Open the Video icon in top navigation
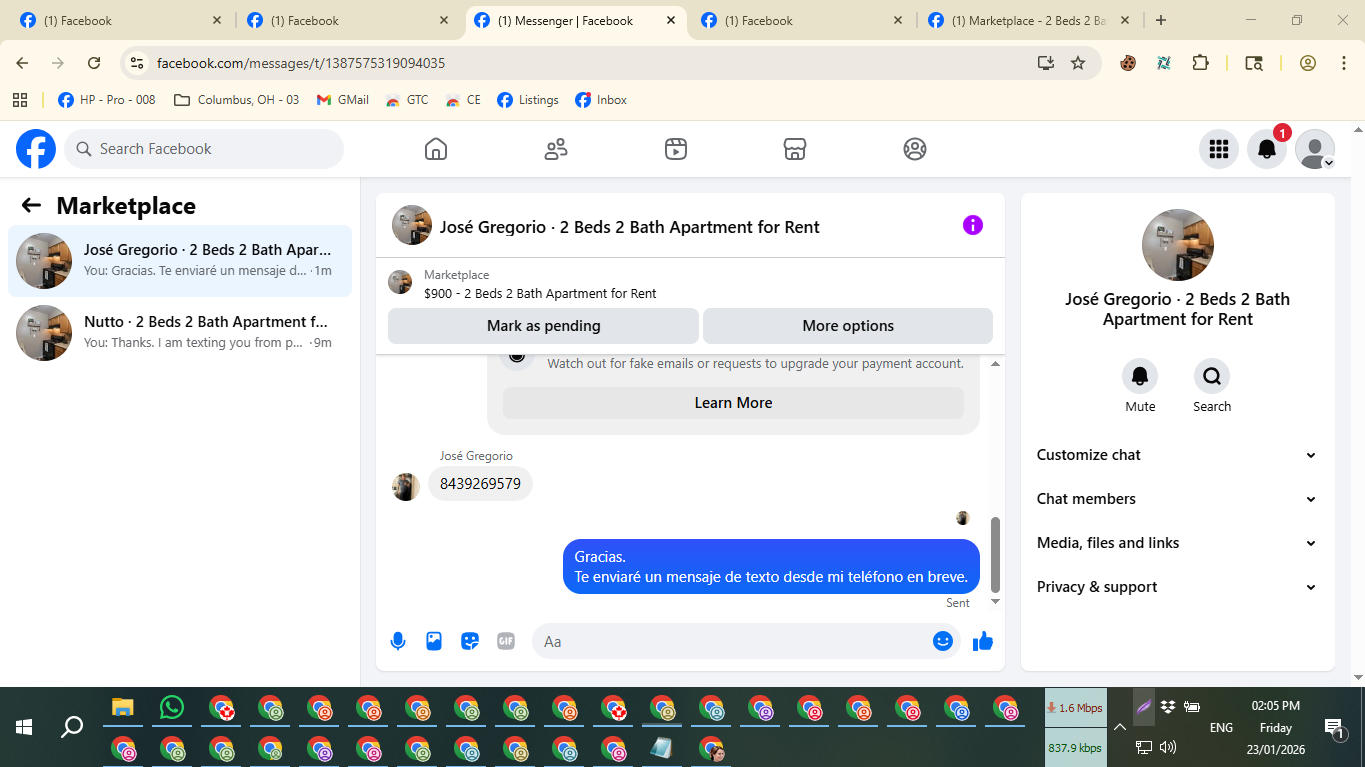This screenshot has height=767, width=1365. [x=676, y=149]
